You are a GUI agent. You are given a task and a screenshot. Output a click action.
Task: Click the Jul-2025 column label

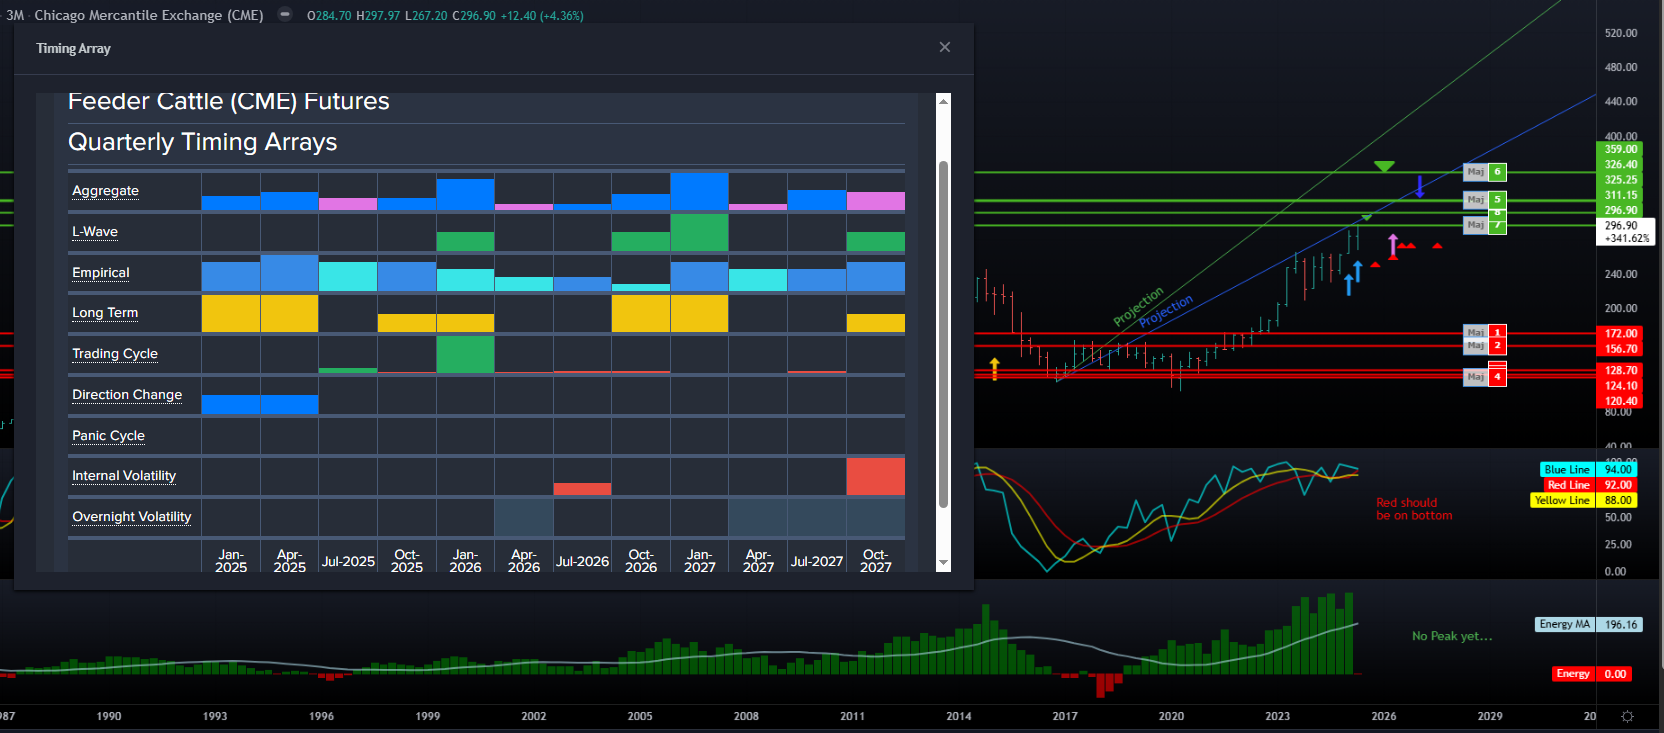click(348, 561)
